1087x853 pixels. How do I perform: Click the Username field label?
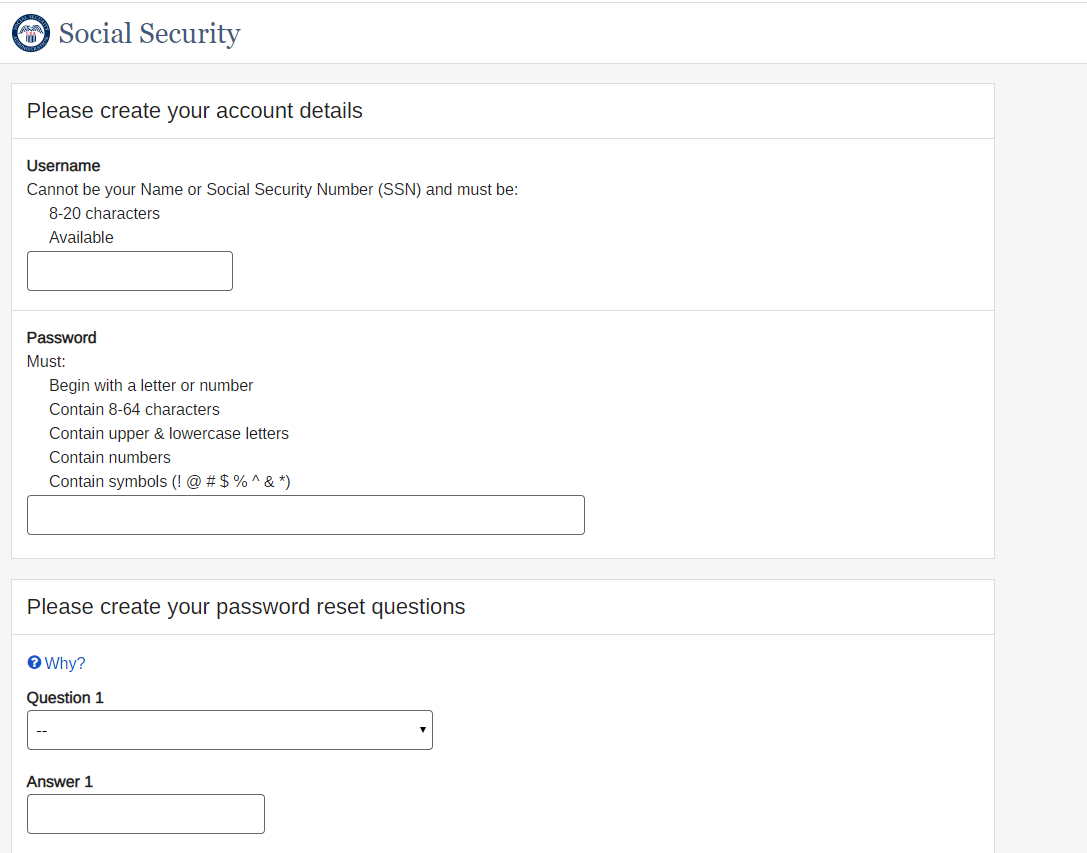(63, 165)
